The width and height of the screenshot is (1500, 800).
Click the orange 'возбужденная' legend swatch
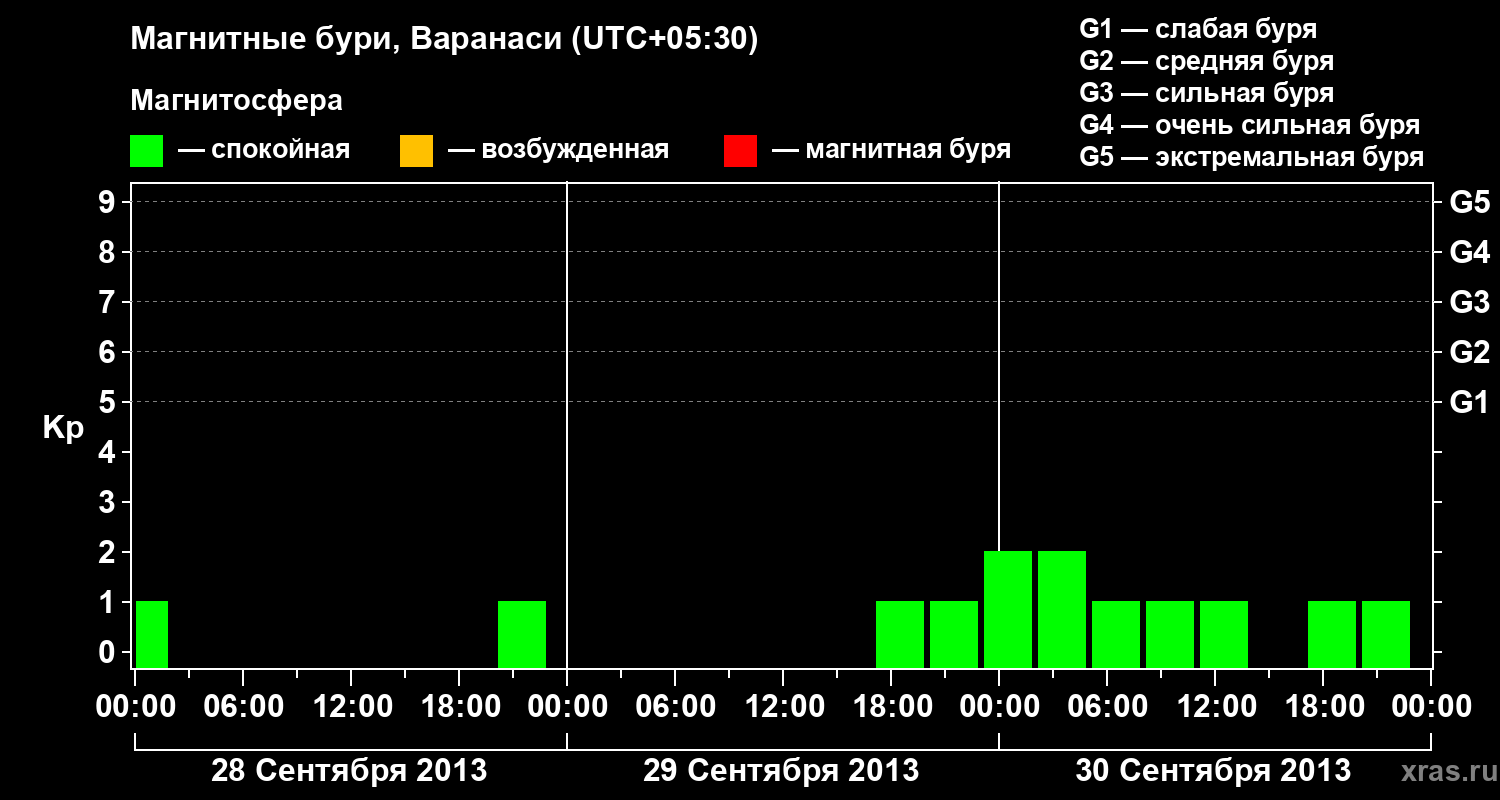tap(416, 151)
